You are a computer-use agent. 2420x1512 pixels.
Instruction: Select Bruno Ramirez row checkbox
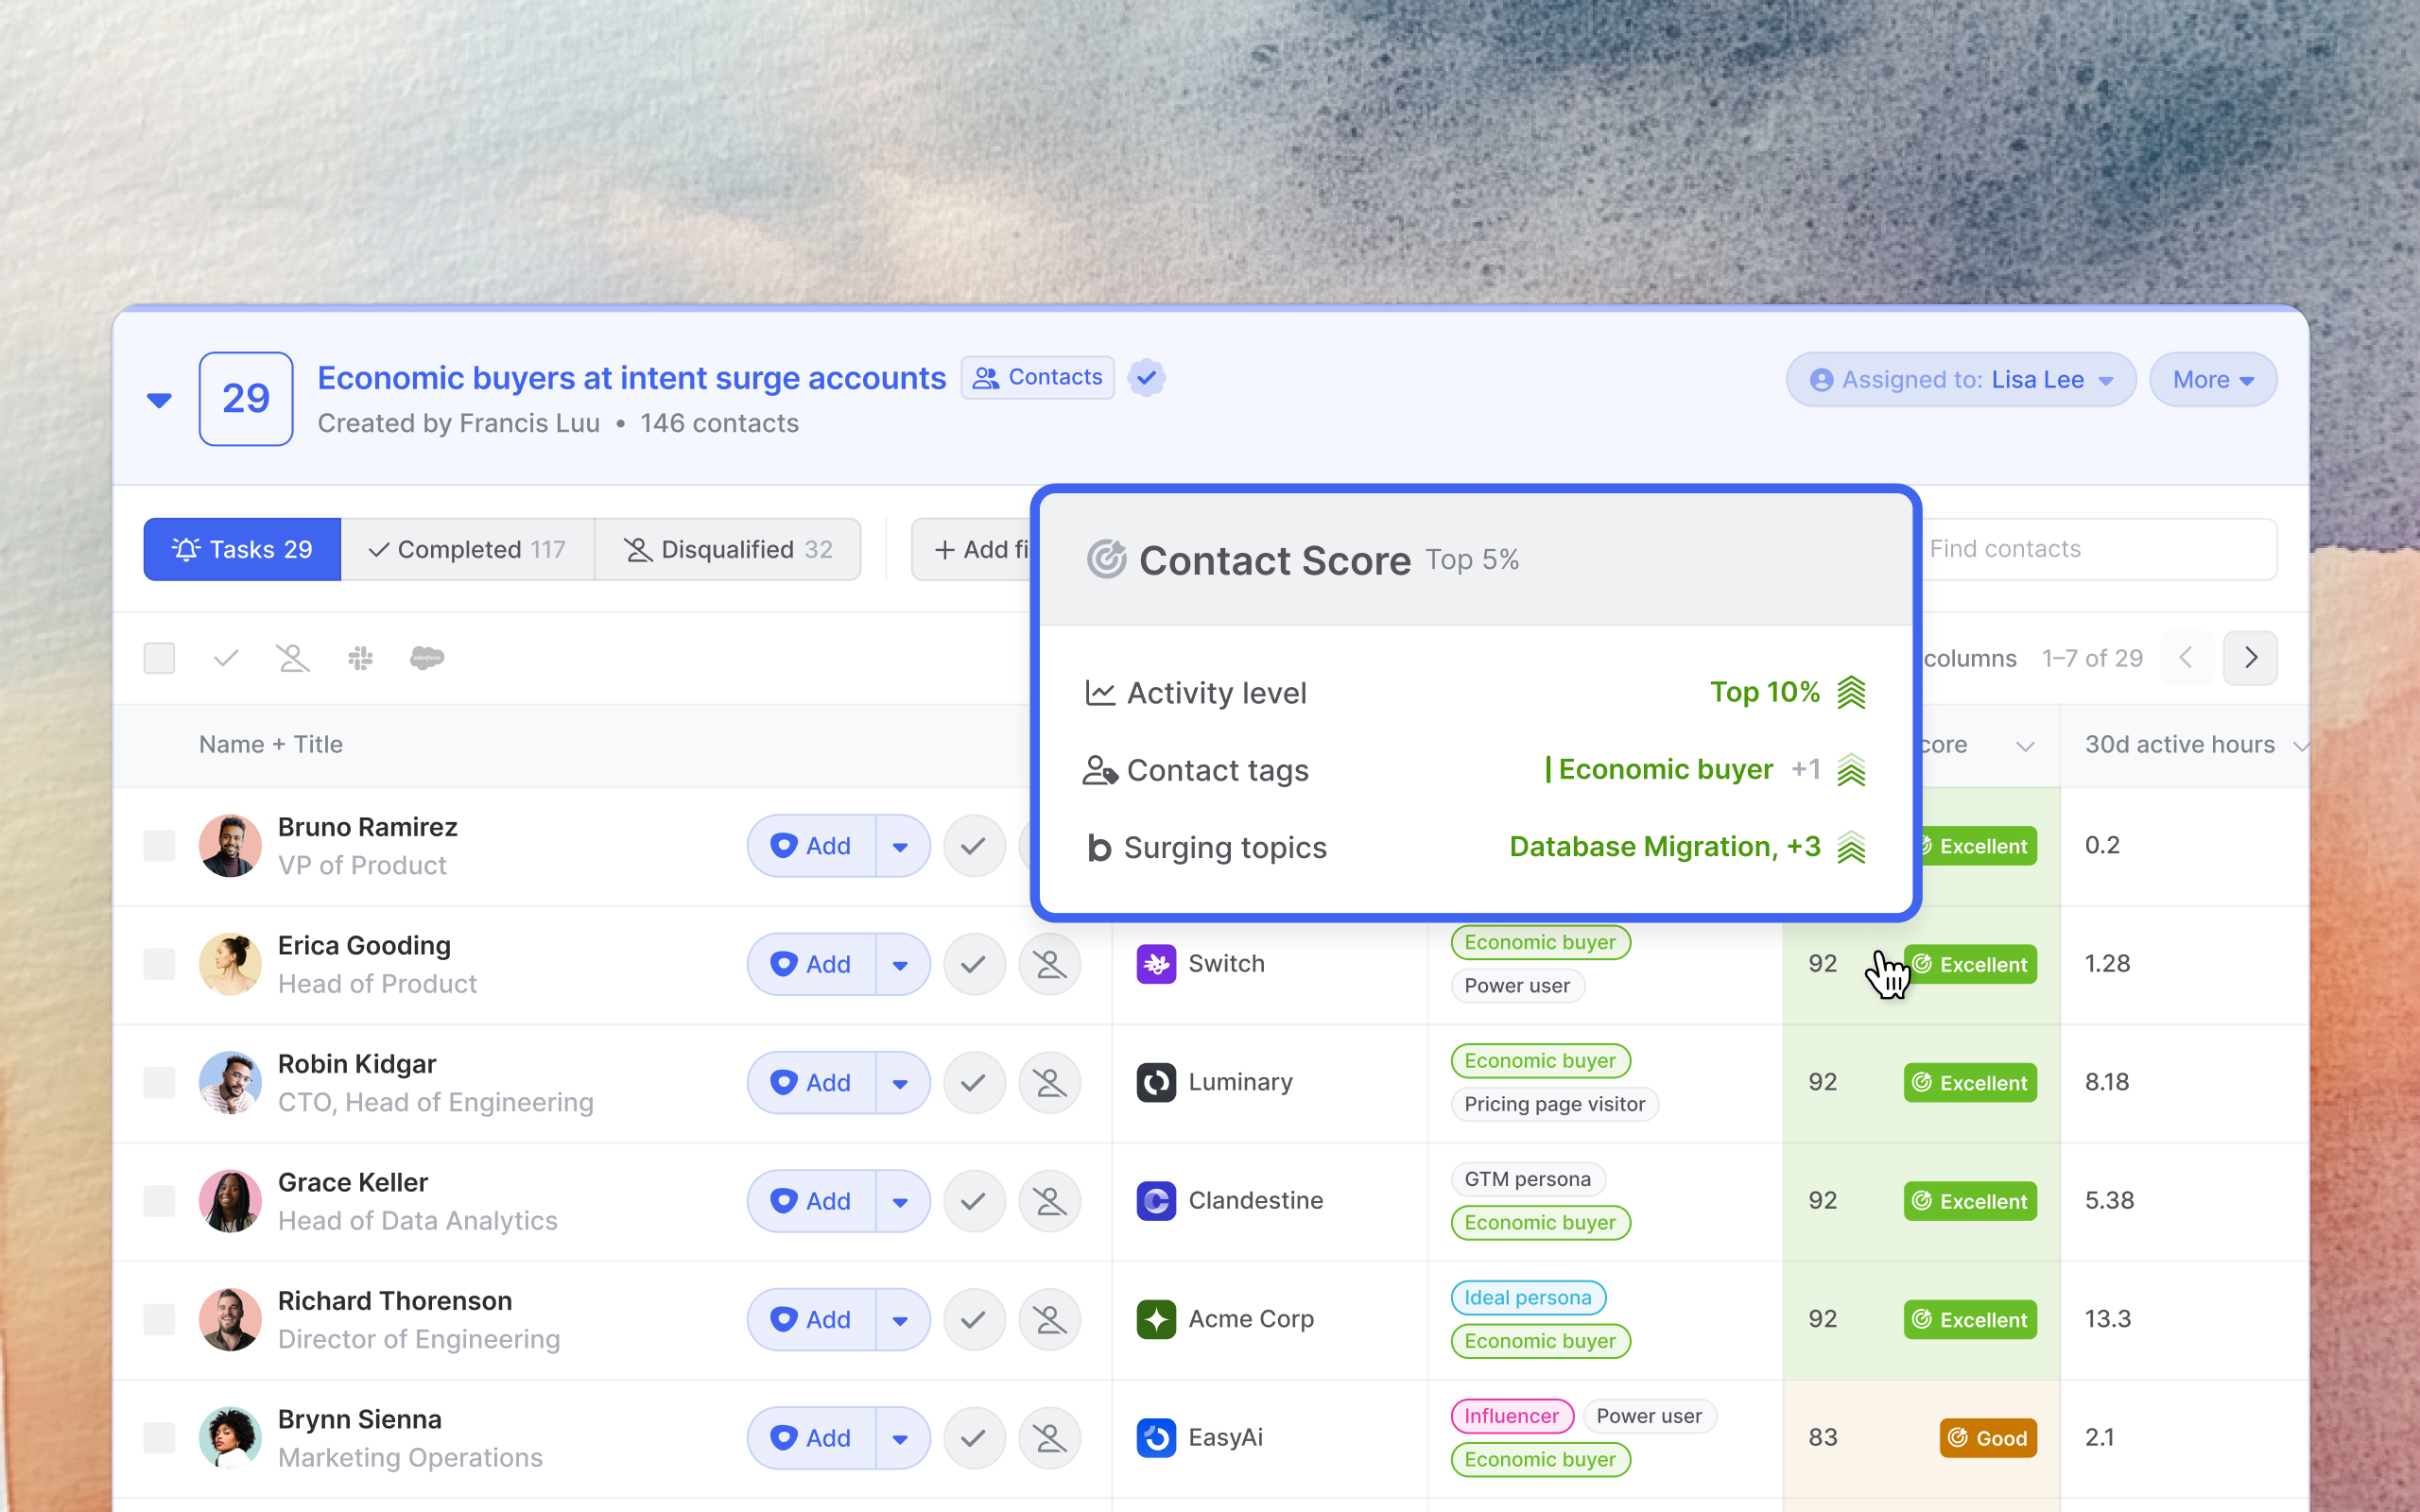click(x=159, y=846)
